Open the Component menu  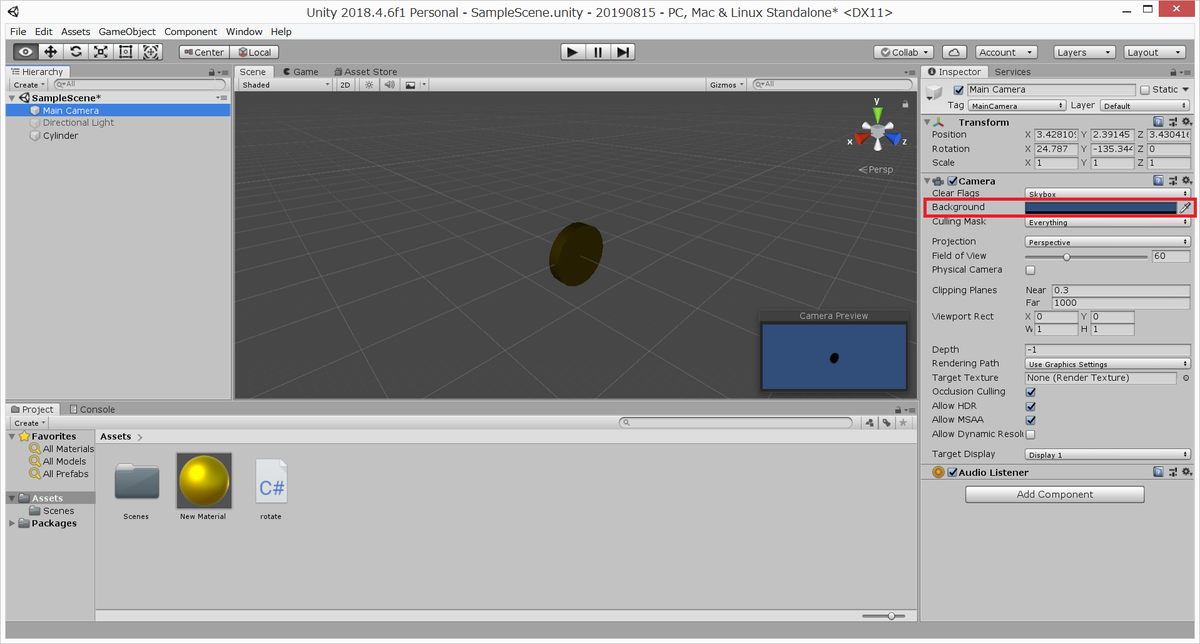pyautogui.click(x=190, y=32)
